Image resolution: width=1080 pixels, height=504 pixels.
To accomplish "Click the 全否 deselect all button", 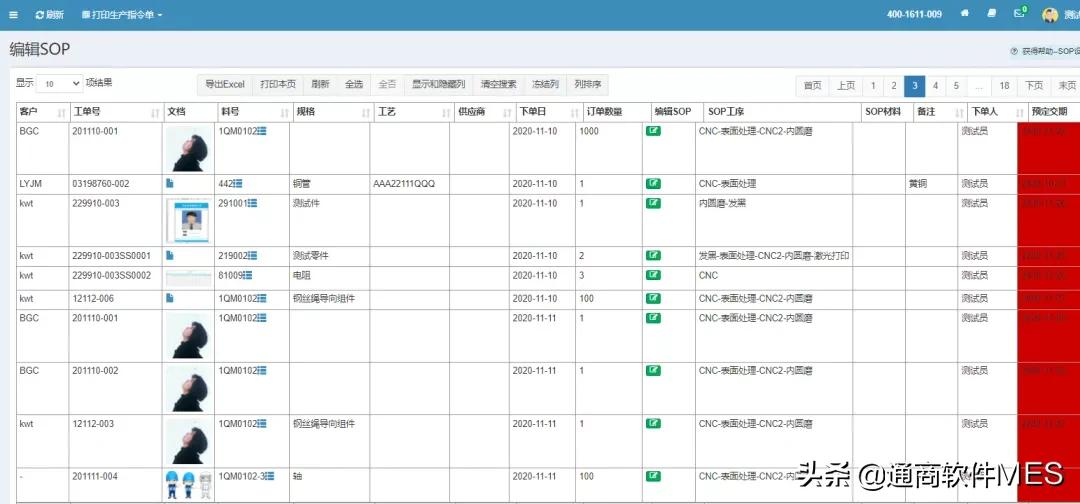I will pyautogui.click(x=388, y=85).
